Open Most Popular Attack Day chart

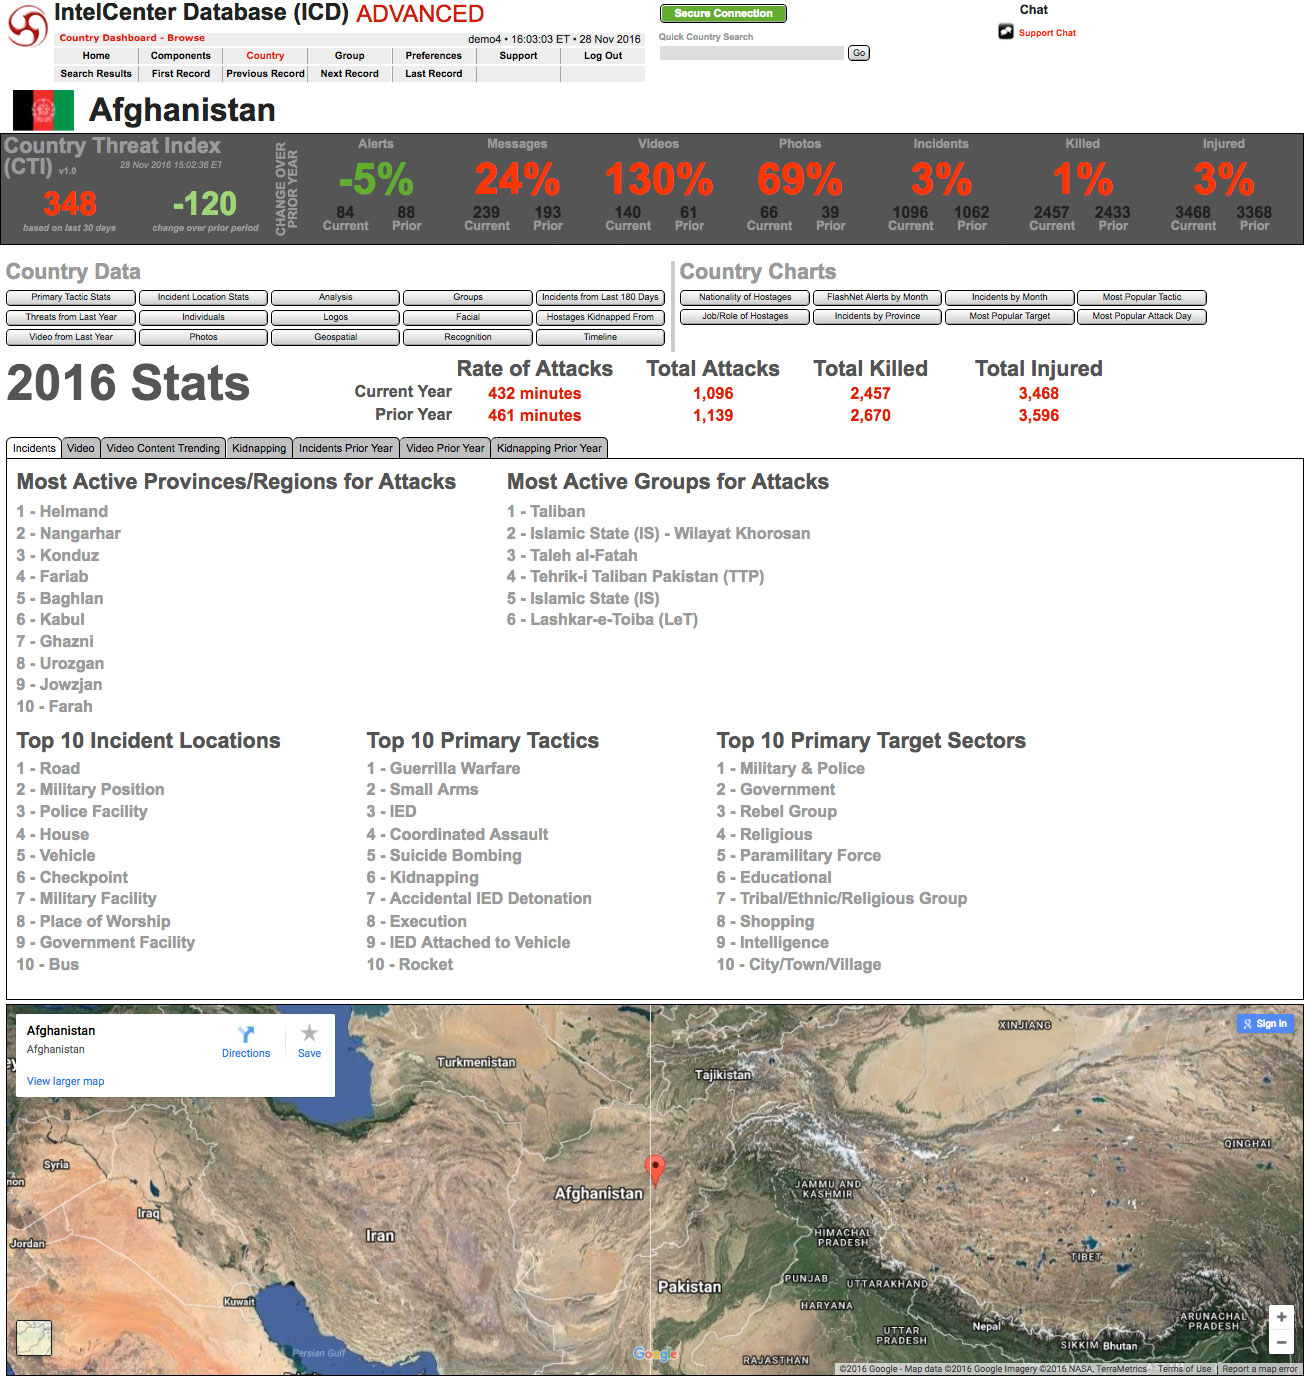pyautogui.click(x=1142, y=317)
